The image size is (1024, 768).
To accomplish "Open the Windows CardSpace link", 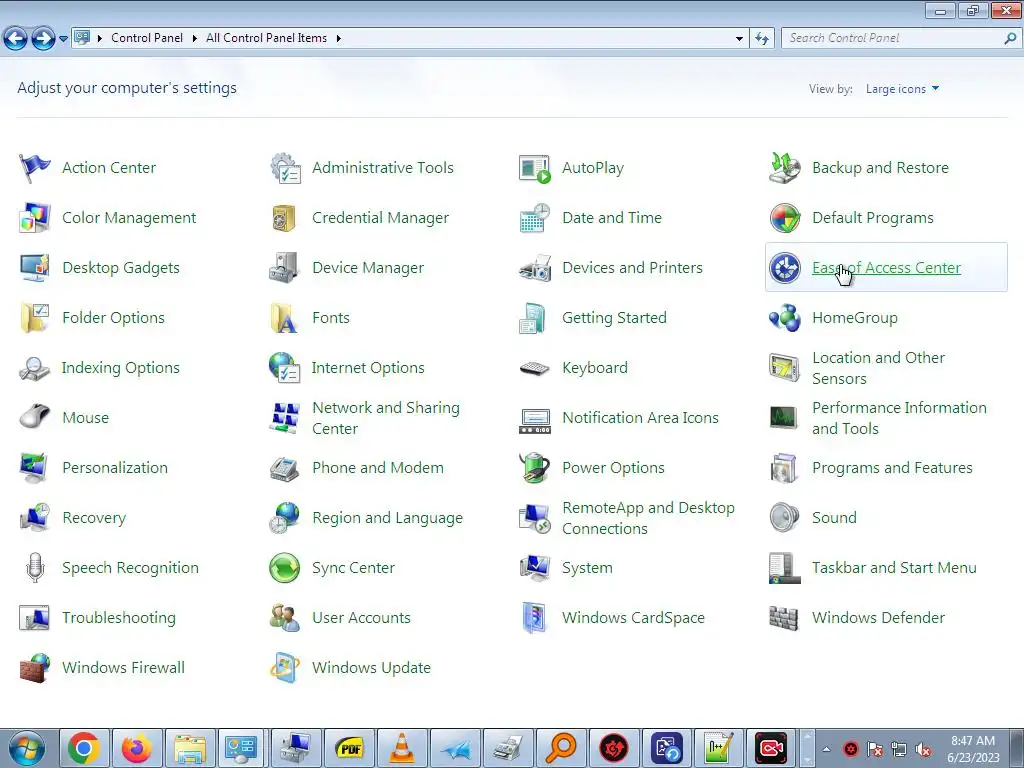I will click(x=633, y=618).
